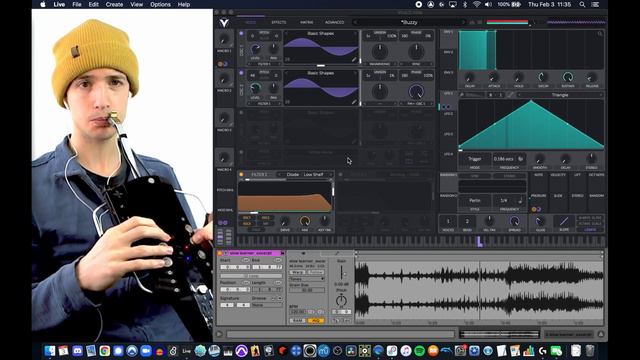Click the envelope Attack knob

pos(494,77)
